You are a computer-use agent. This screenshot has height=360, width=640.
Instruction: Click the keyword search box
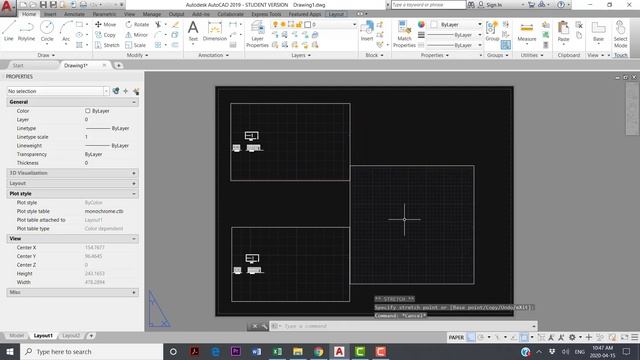coord(429,5)
